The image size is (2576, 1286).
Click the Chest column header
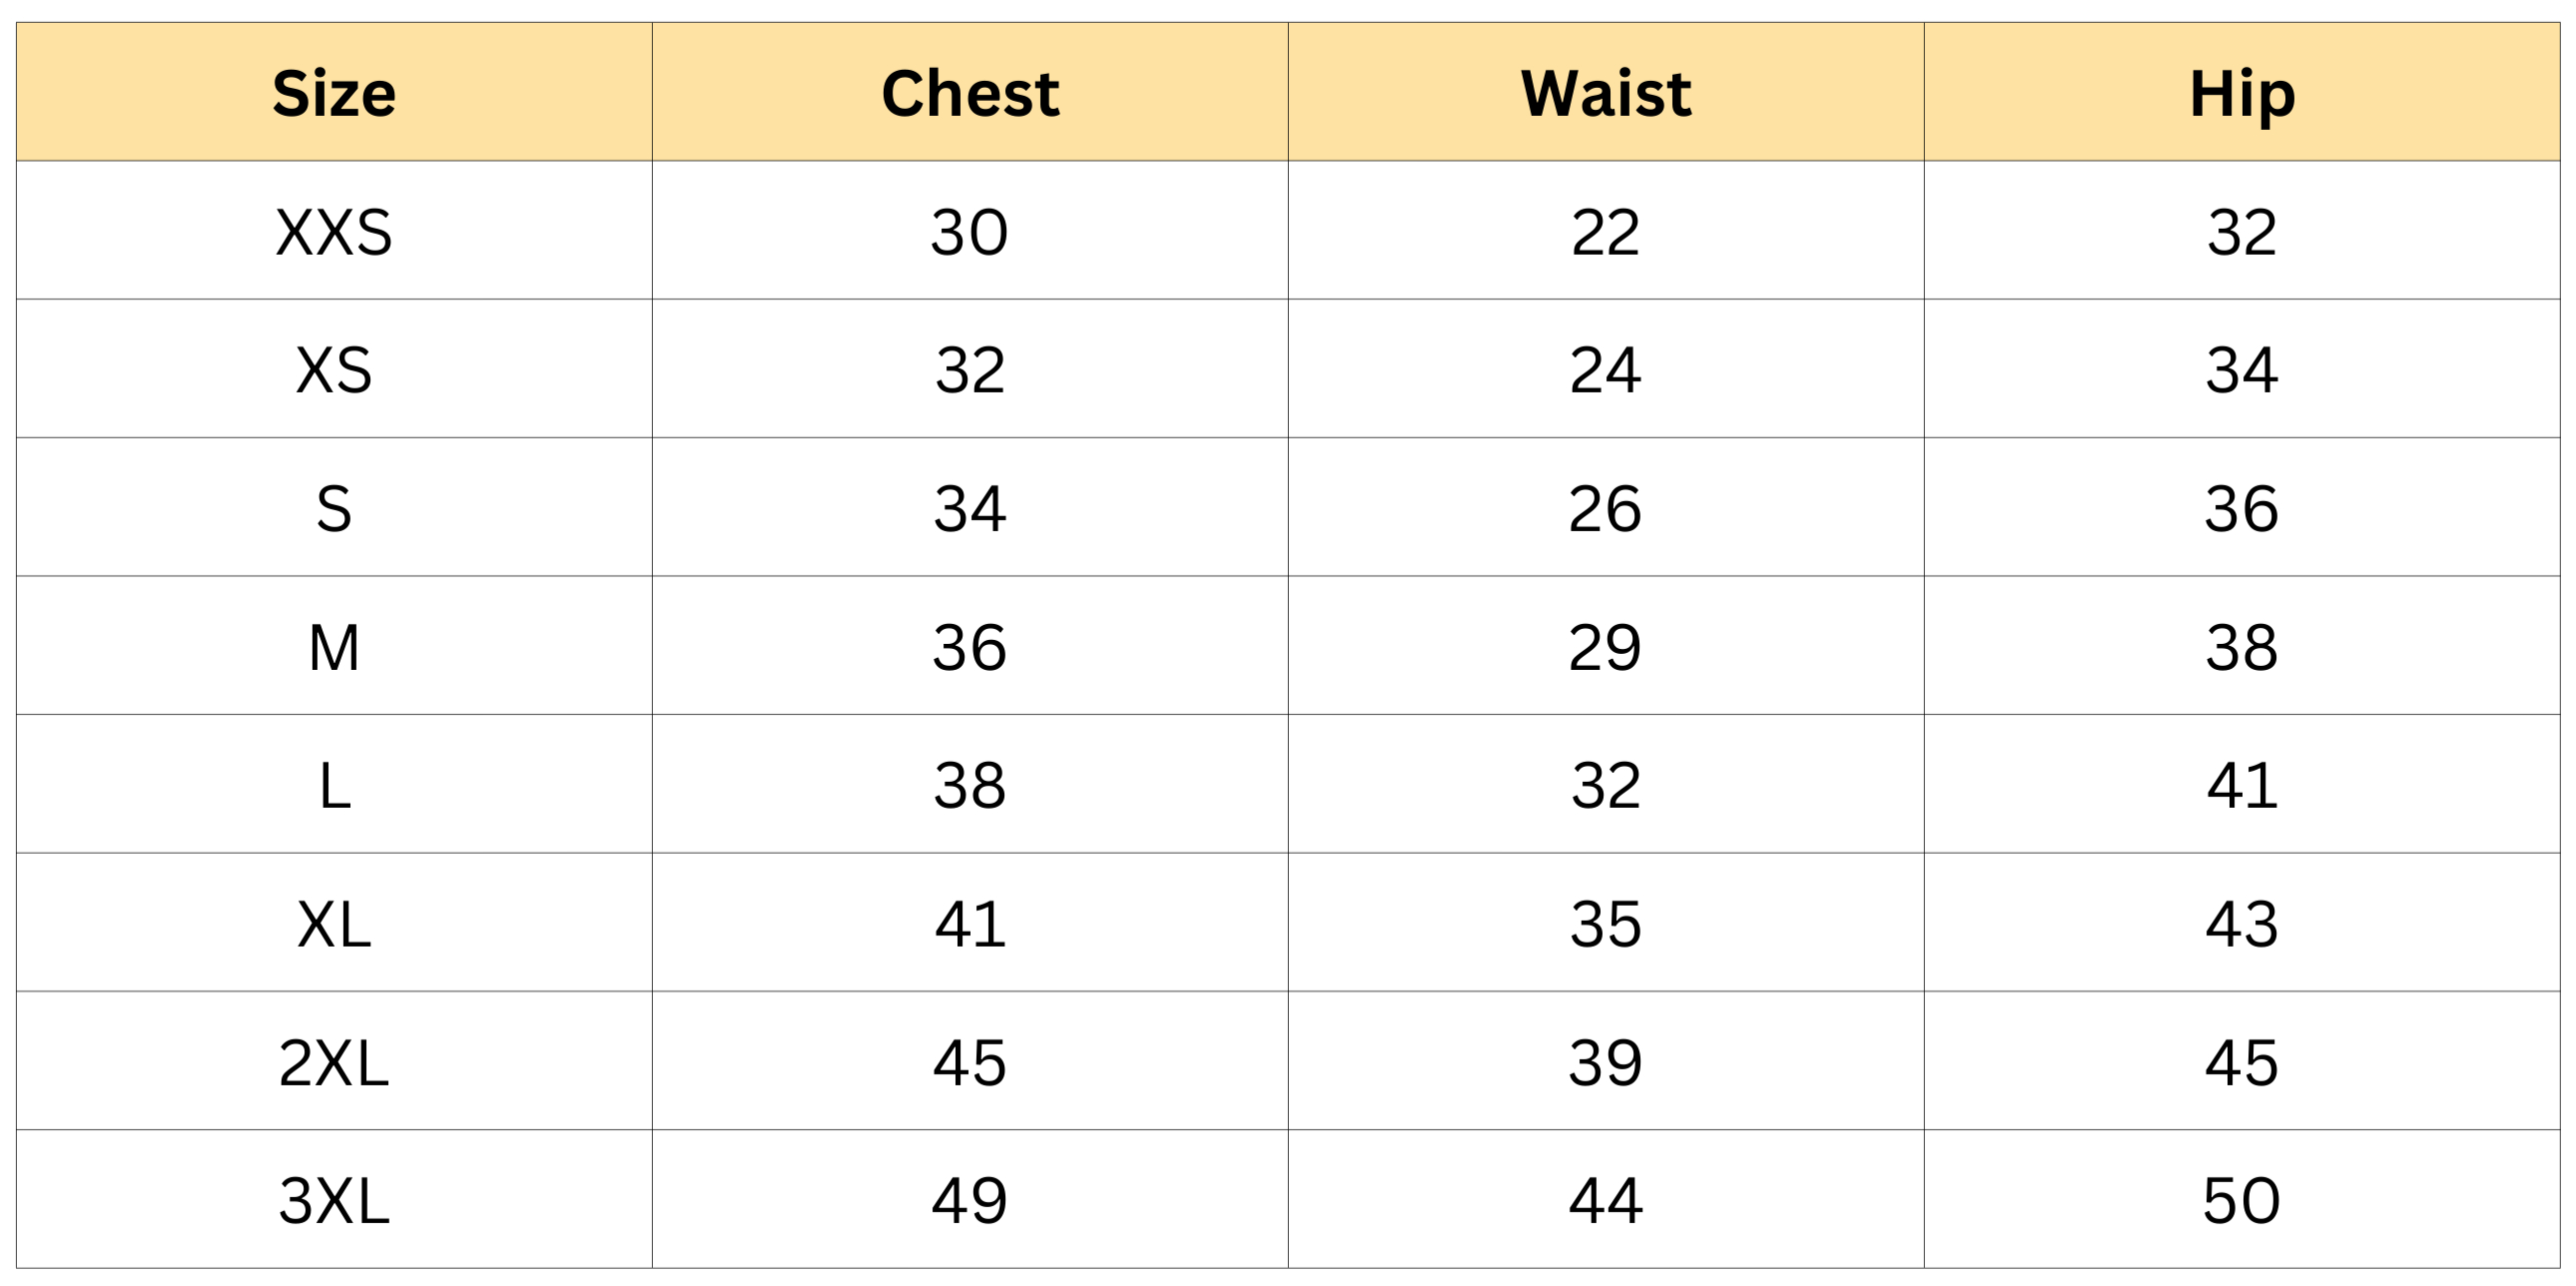tap(969, 93)
